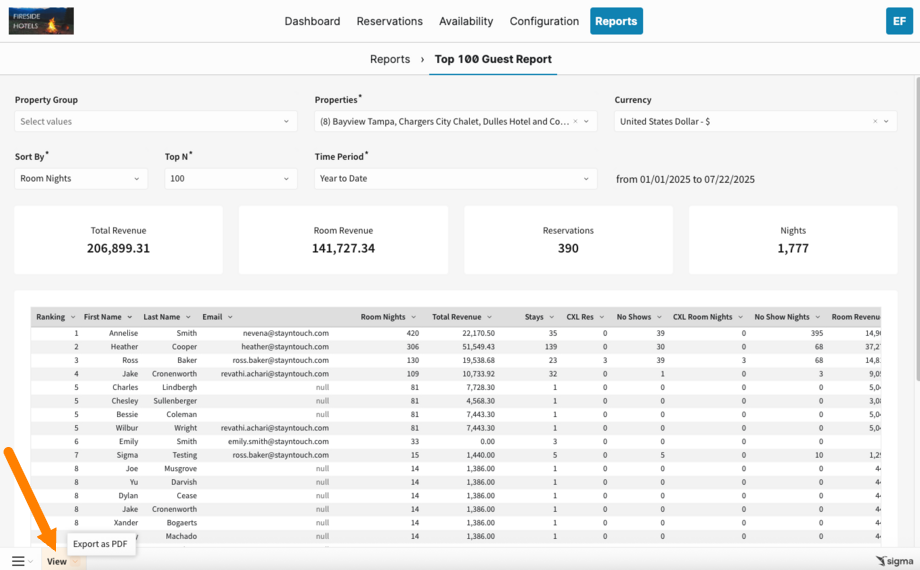This screenshot has width=920, height=570.
Task: Open No Show Nights column menu arrow
Action: tap(817, 317)
